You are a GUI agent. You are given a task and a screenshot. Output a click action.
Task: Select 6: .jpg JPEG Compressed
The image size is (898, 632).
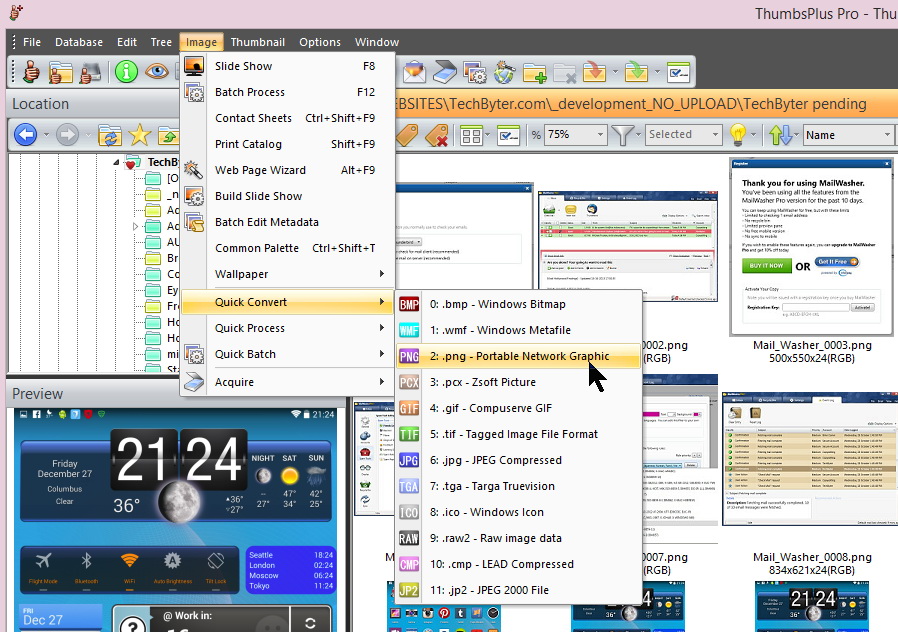point(518,460)
